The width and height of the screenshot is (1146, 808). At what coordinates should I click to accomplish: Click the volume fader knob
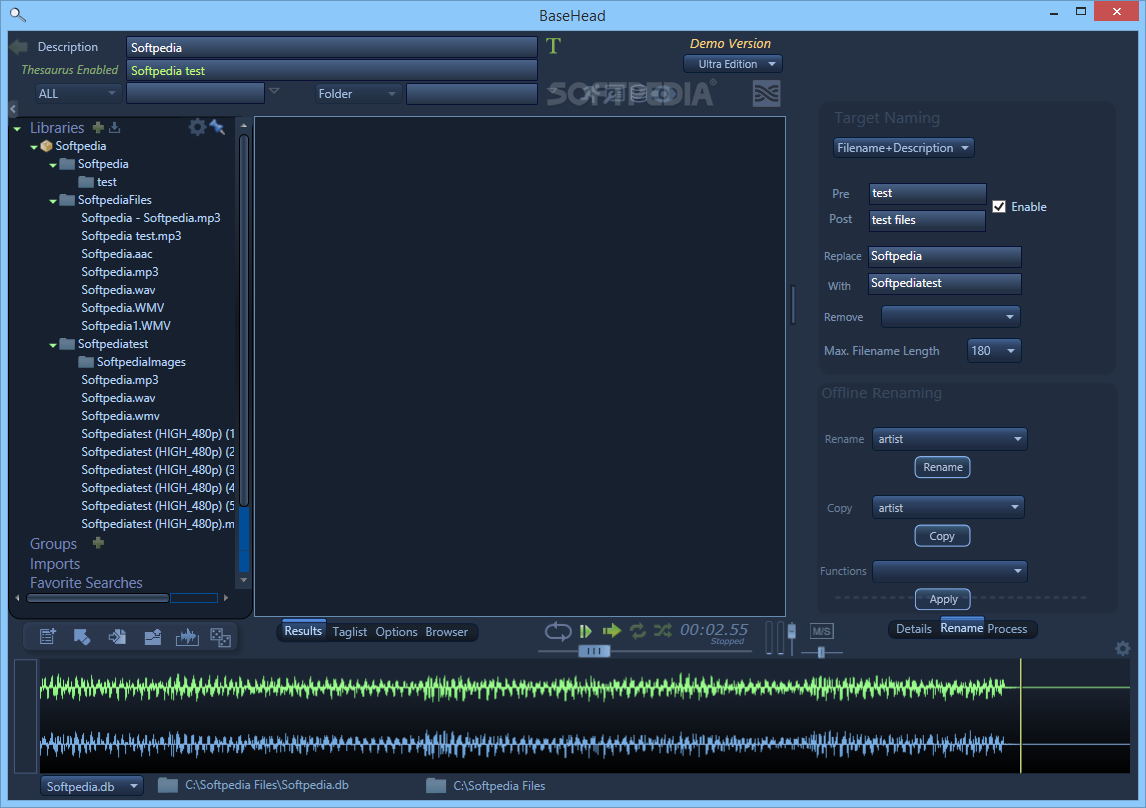[x=792, y=630]
